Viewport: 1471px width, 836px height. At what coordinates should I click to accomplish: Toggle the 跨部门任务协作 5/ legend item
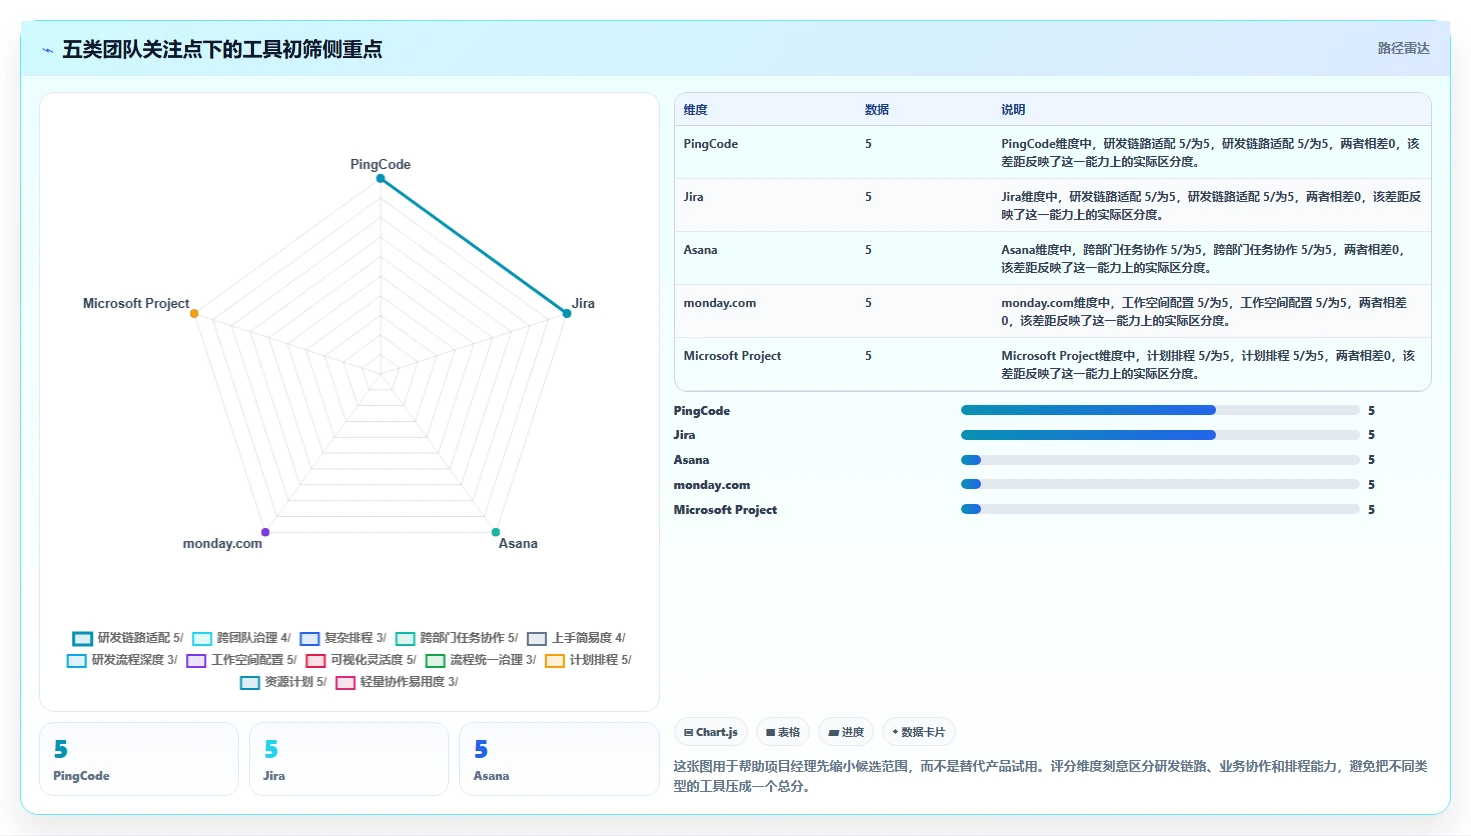[x=457, y=638]
